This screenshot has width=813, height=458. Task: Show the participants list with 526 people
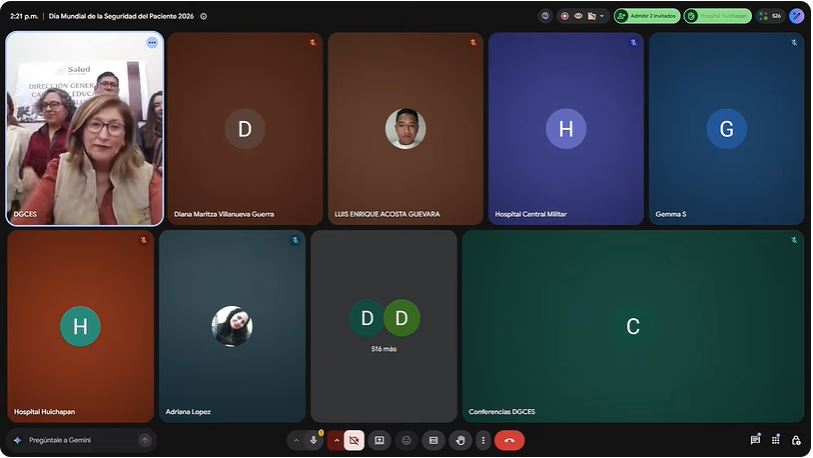770,16
